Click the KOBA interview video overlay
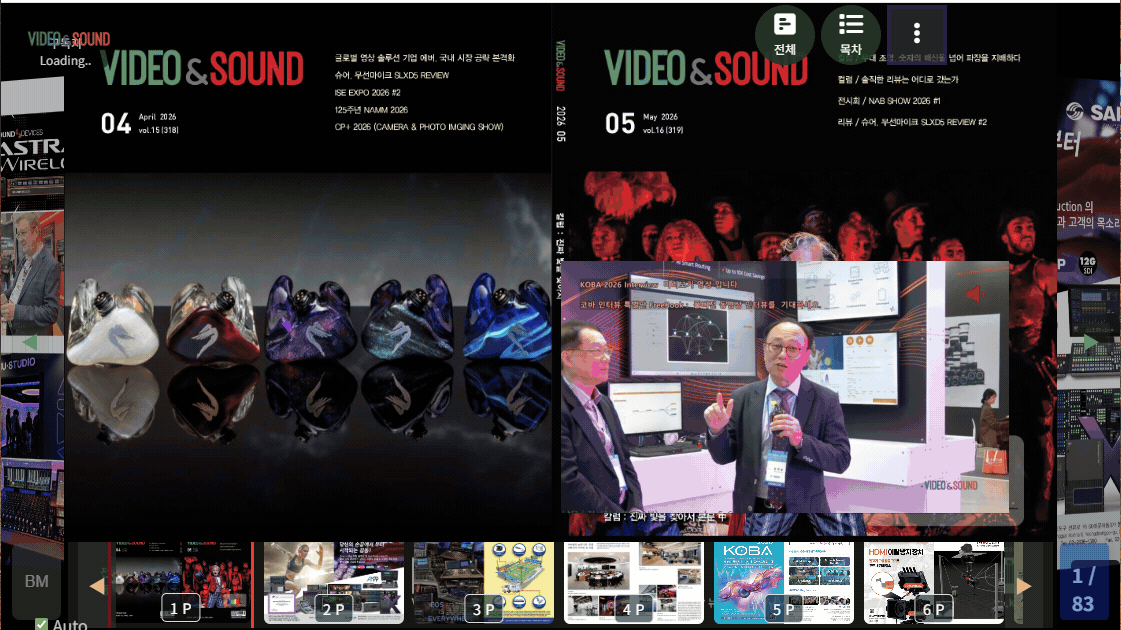 coord(784,386)
